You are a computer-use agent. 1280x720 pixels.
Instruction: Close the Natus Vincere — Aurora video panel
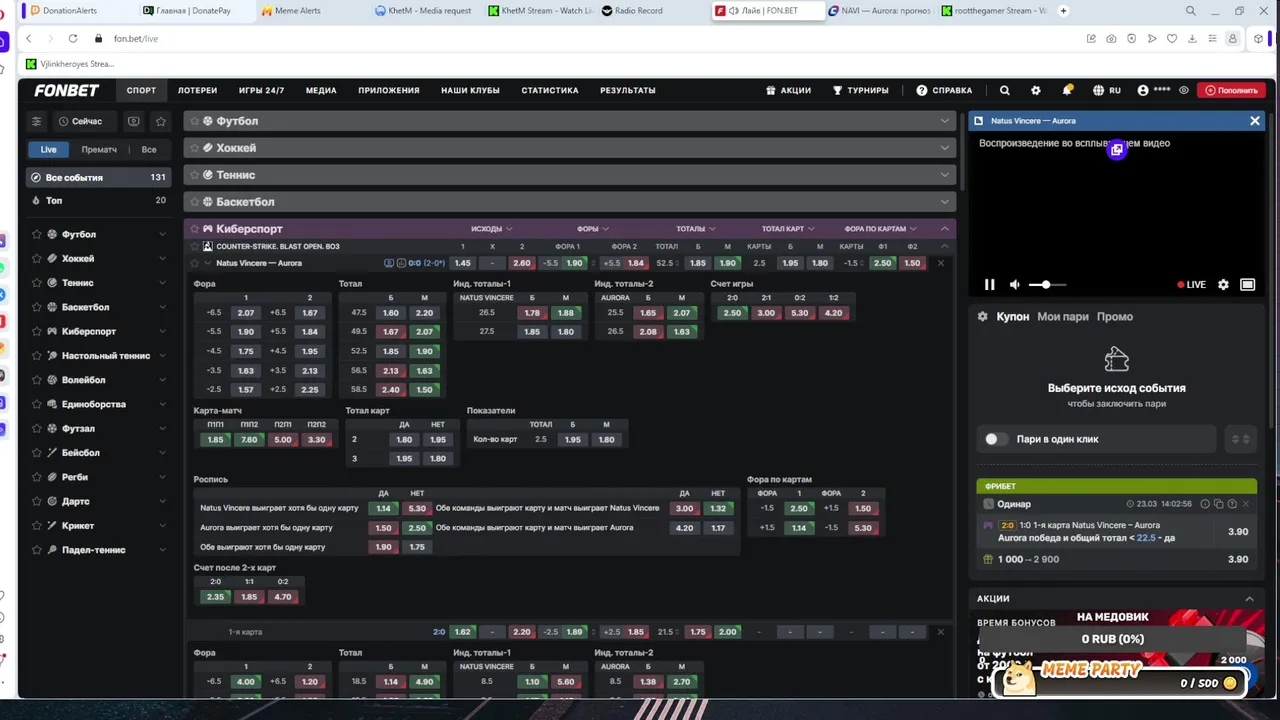1255,121
